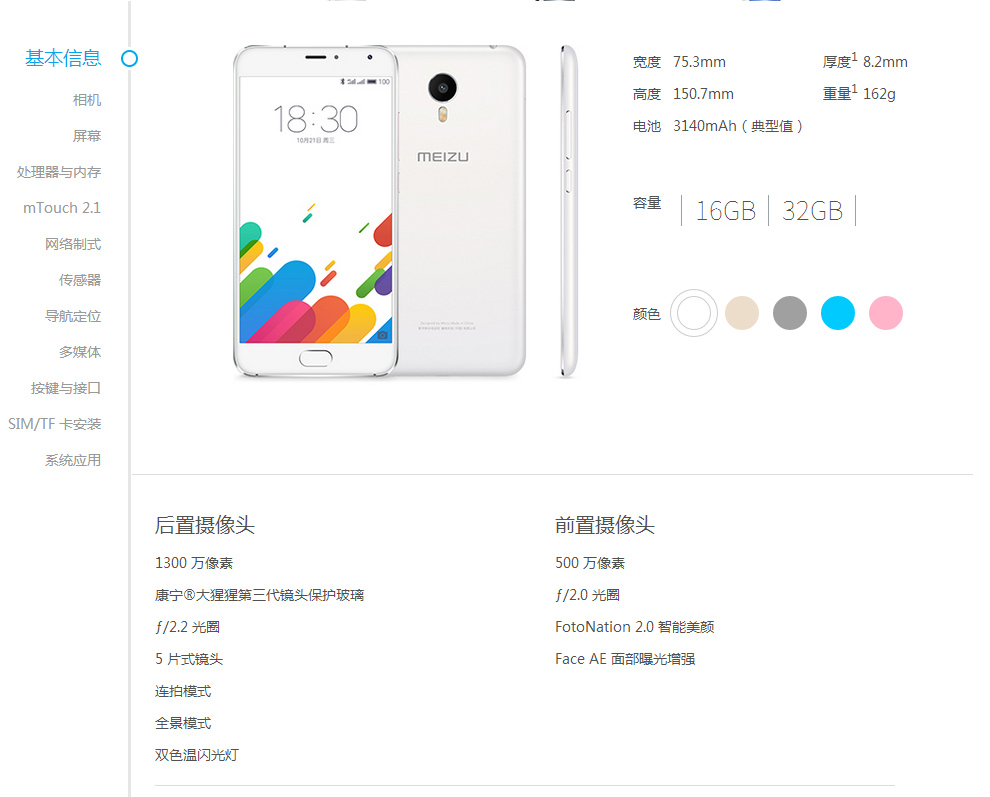Image resolution: width=990 pixels, height=797 pixels.
Task: Choose the 16GB capacity option
Action: point(725,211)
